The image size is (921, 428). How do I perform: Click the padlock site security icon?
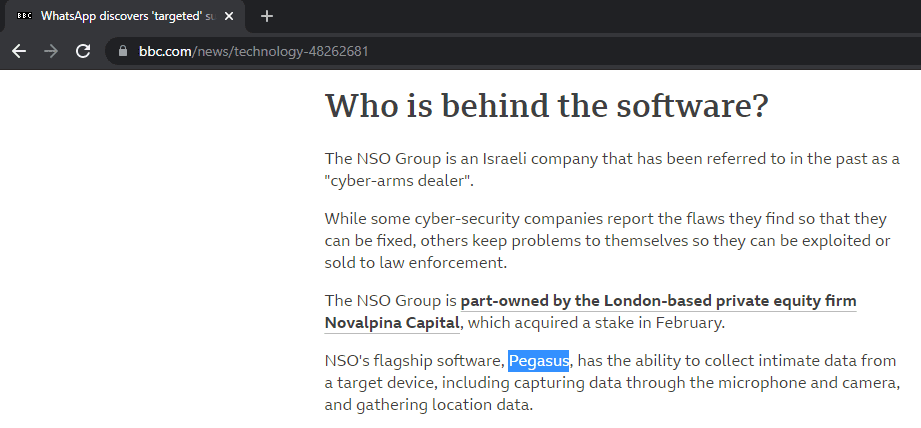tap(123, 51)
